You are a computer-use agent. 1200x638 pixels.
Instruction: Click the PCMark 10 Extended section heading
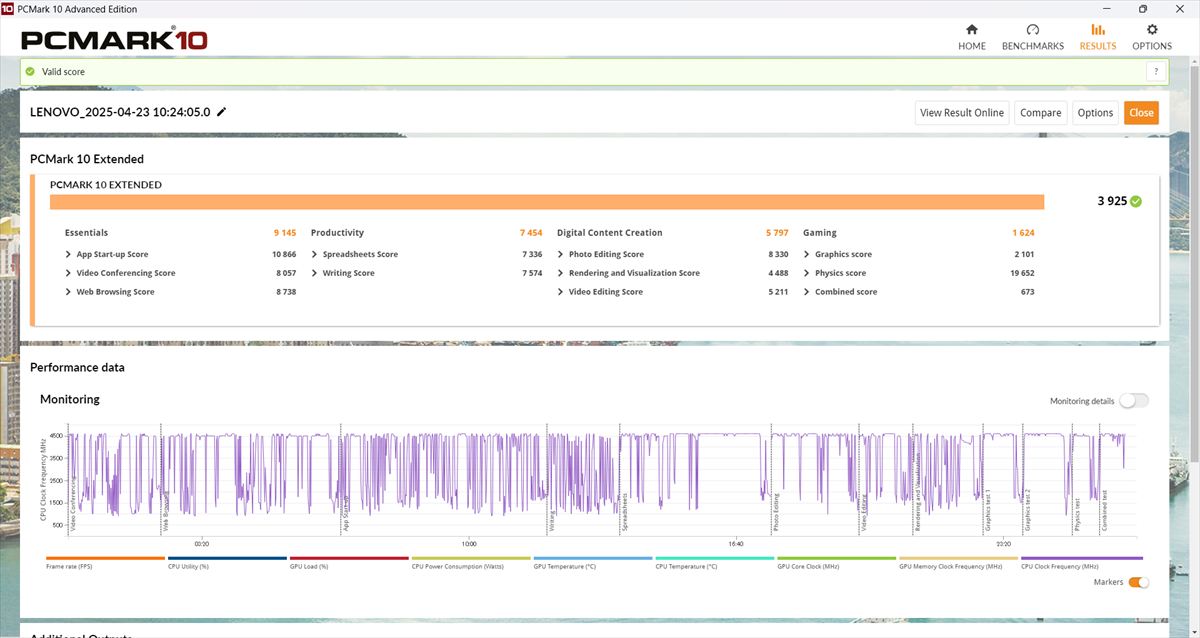click(x=87, y=159)
